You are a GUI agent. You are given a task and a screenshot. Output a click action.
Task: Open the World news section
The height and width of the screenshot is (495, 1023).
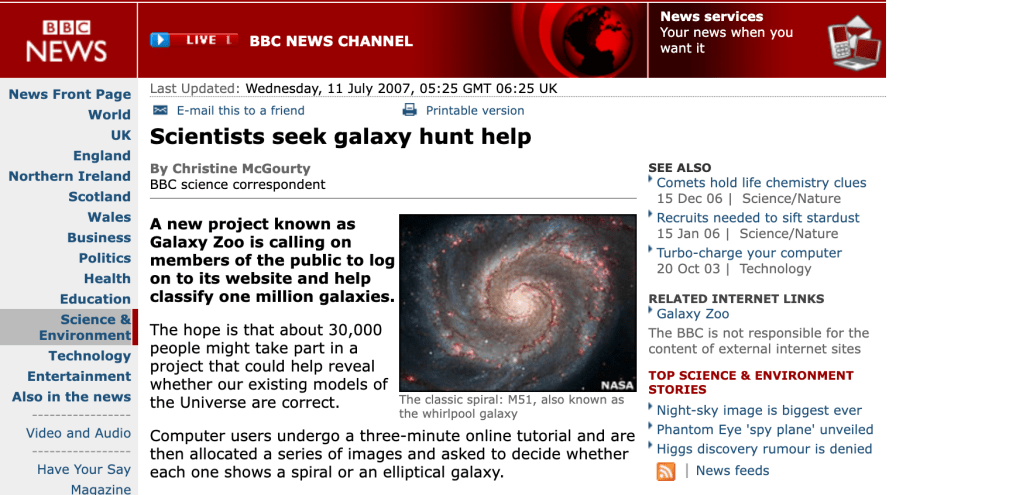tap(109, 115)
